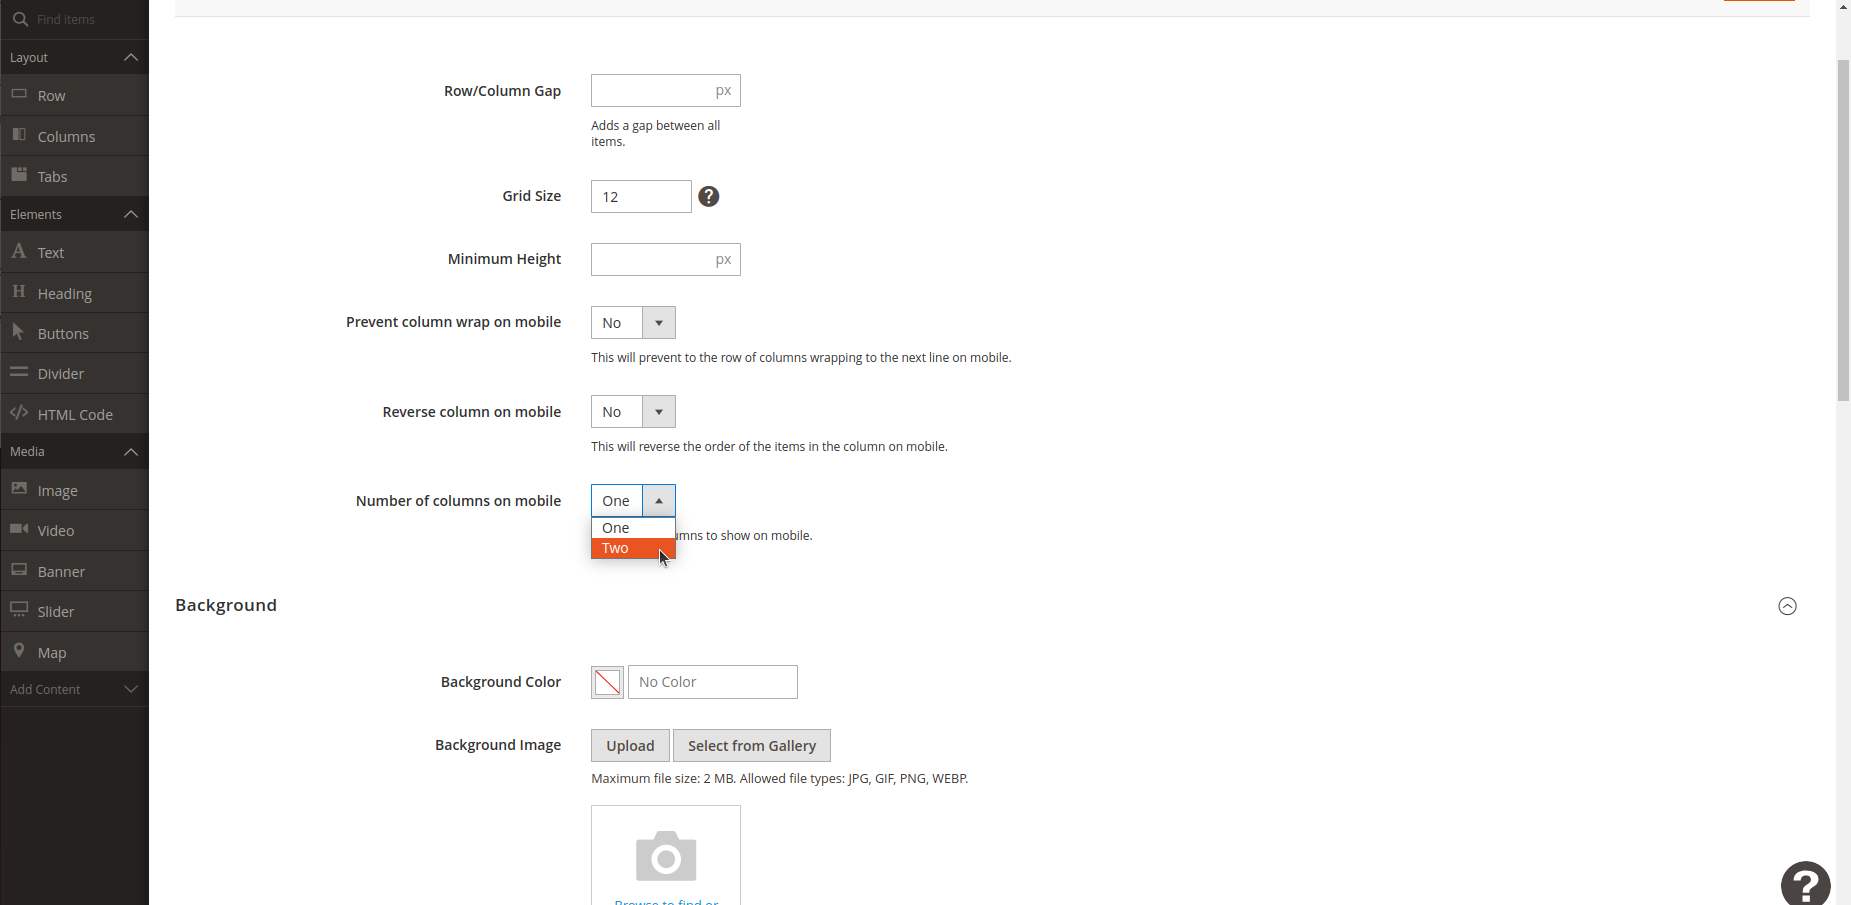The width and height of the screenshot is (1851, 905).
Task: Choose the Tabs layout icon
Action: (x=19, y=174)
